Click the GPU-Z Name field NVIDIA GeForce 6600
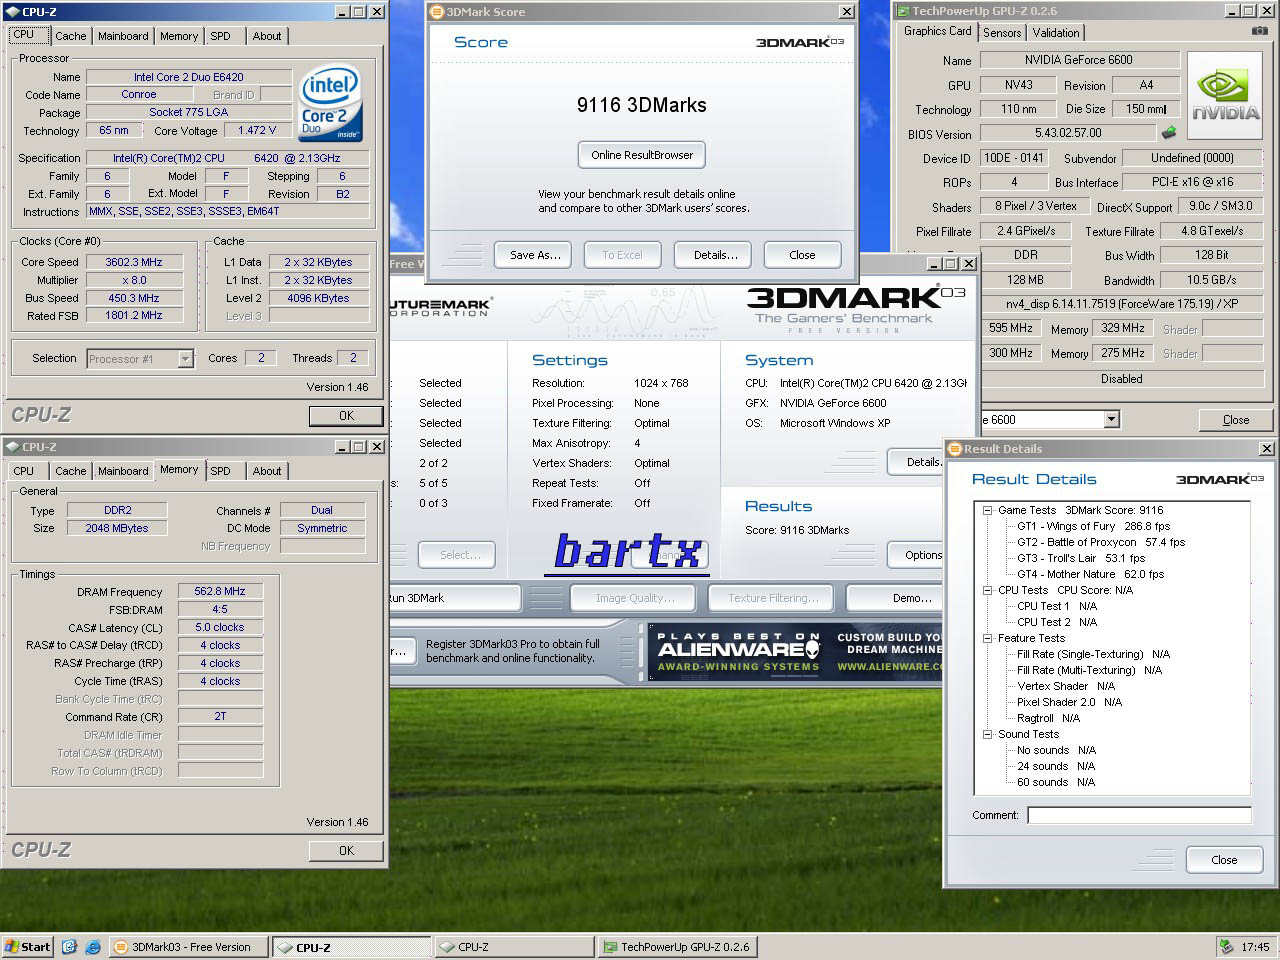Viewport: 1280px width, 960px height. click(1079, 60)
